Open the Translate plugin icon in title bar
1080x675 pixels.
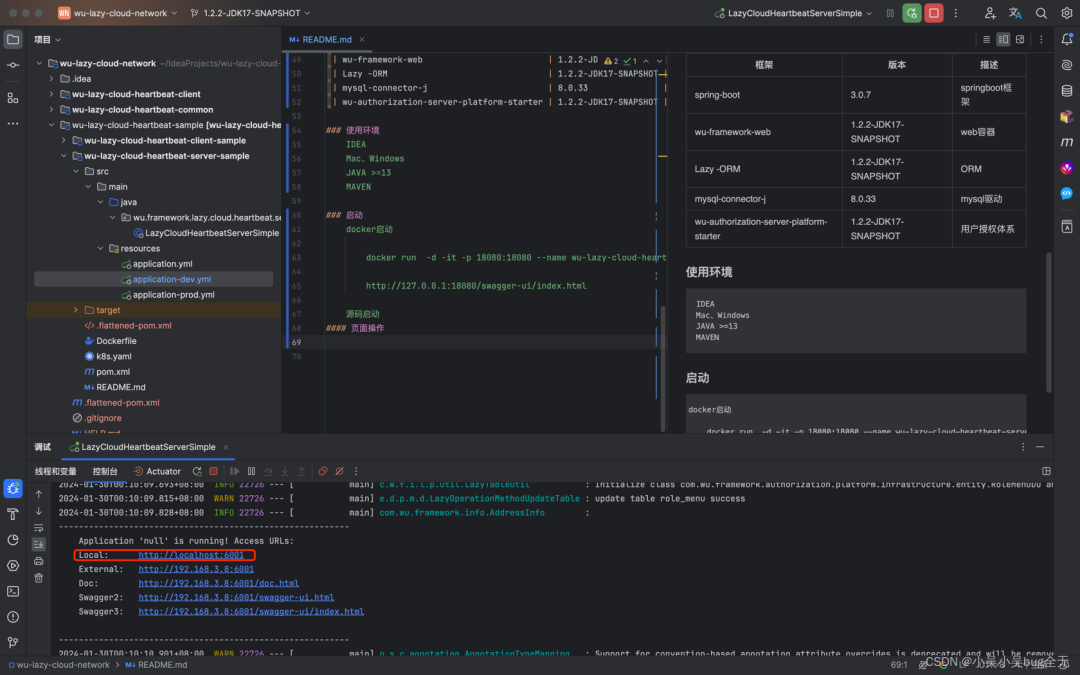point(1015,13)
